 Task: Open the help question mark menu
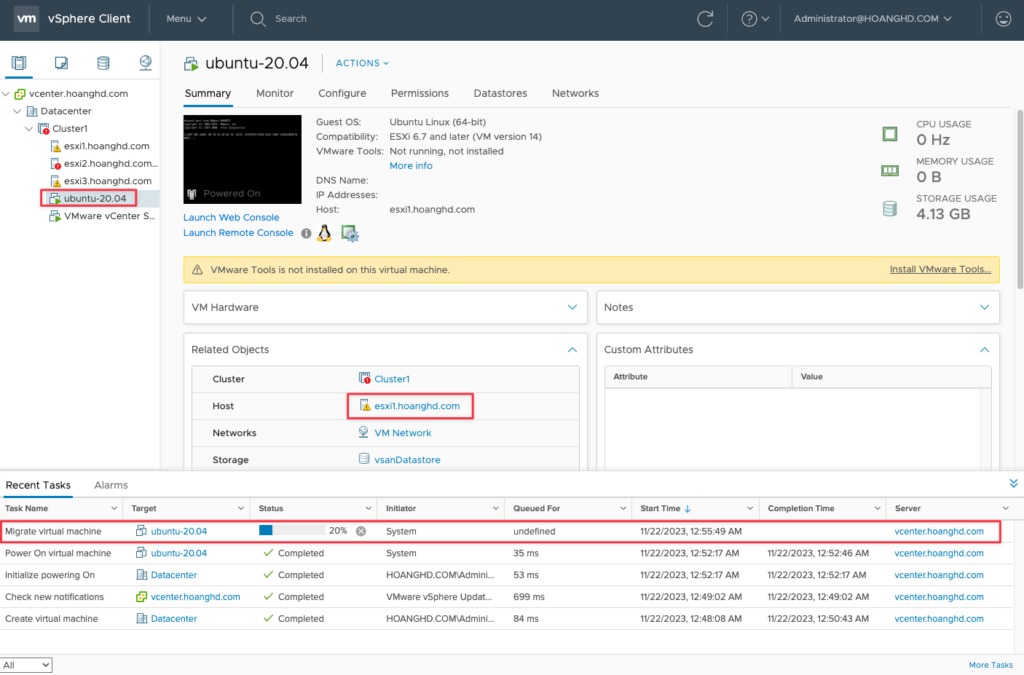pyautogui.click(x=754, y=19)
